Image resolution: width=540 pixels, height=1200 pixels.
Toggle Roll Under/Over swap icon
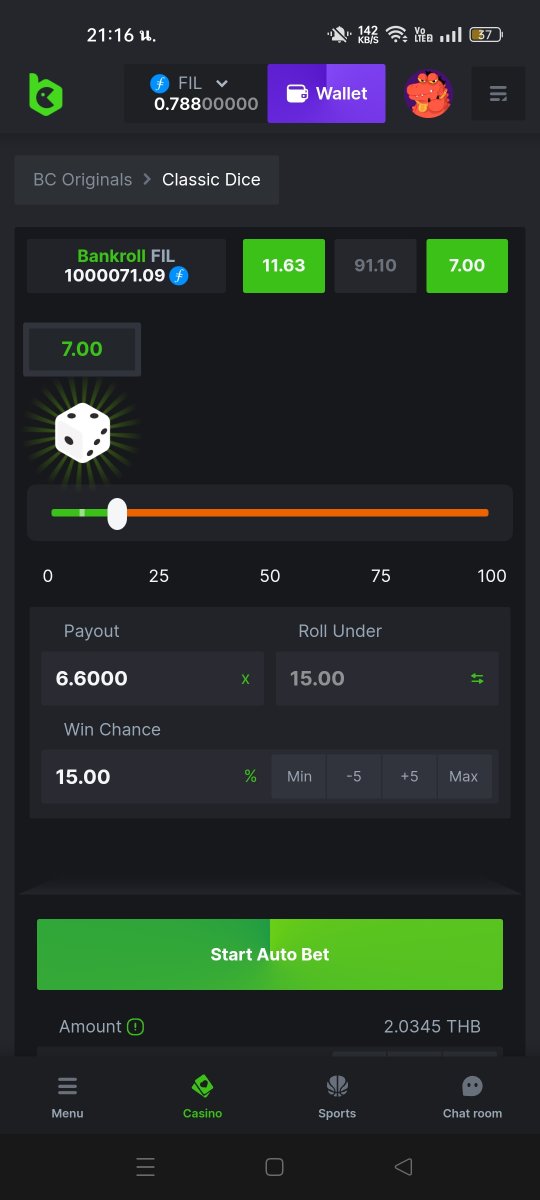pos(477,679)
